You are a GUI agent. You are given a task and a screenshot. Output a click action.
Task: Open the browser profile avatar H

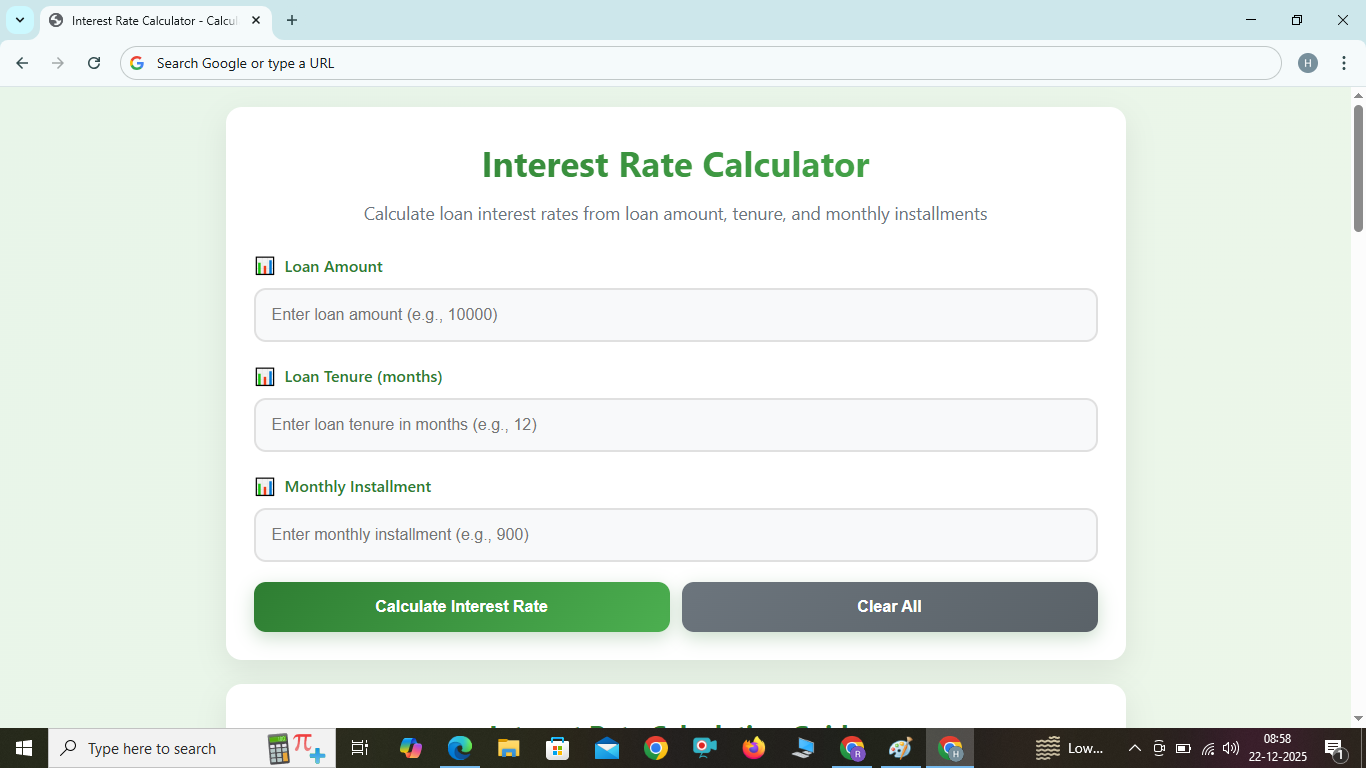coord(1307,62)
